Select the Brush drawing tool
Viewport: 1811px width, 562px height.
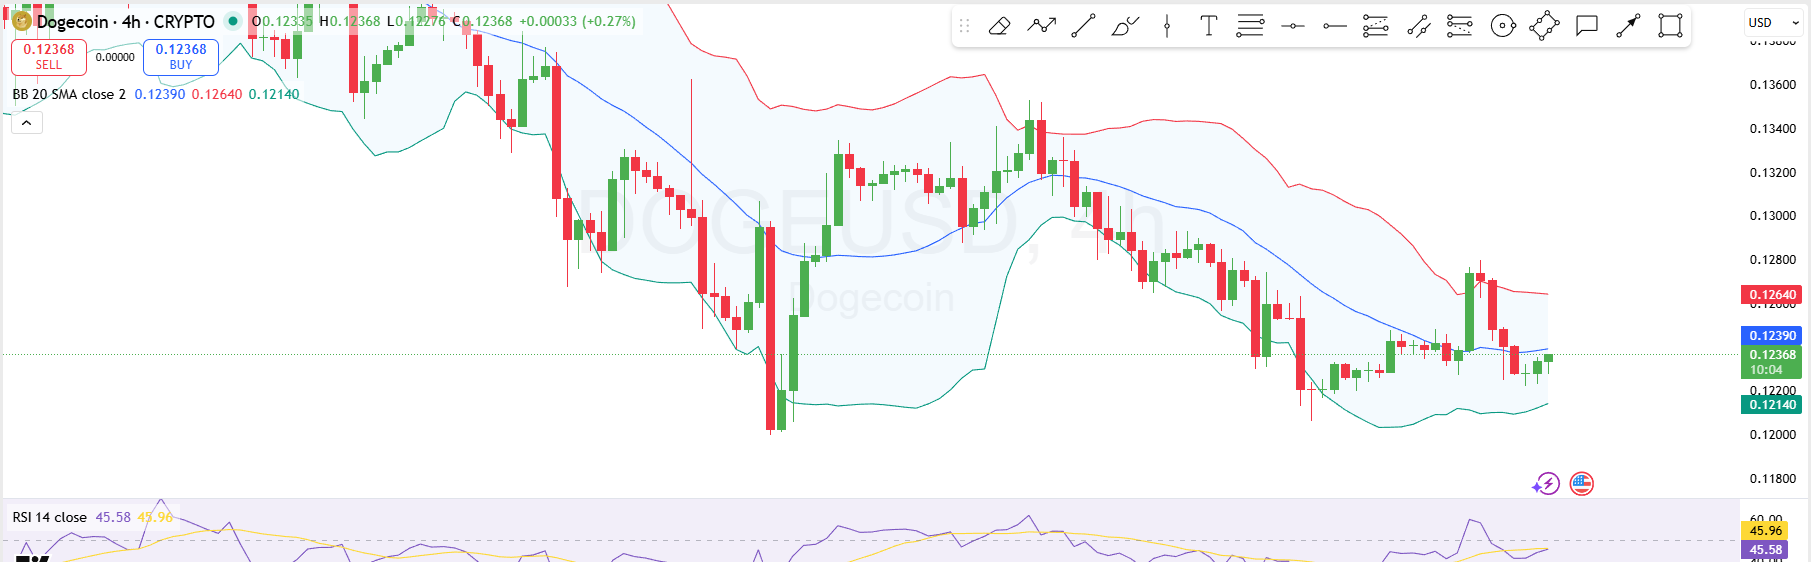tap(1125, 26)
